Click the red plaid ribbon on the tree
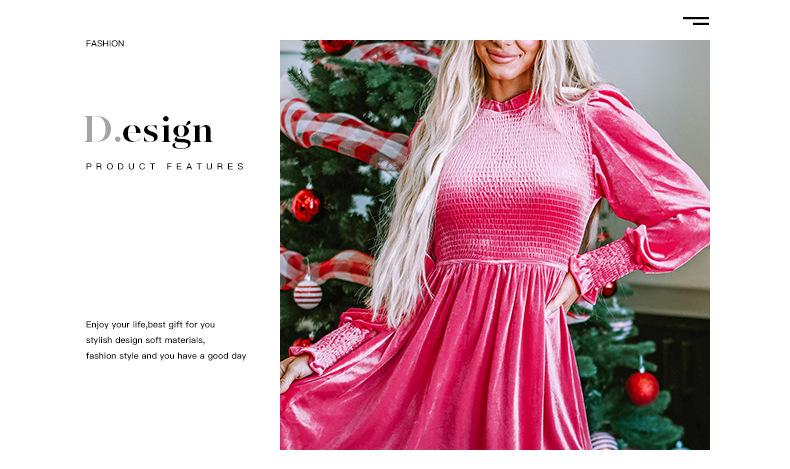Image resolution: width=790 pixels, height=469 pixels. pos(343,133)
